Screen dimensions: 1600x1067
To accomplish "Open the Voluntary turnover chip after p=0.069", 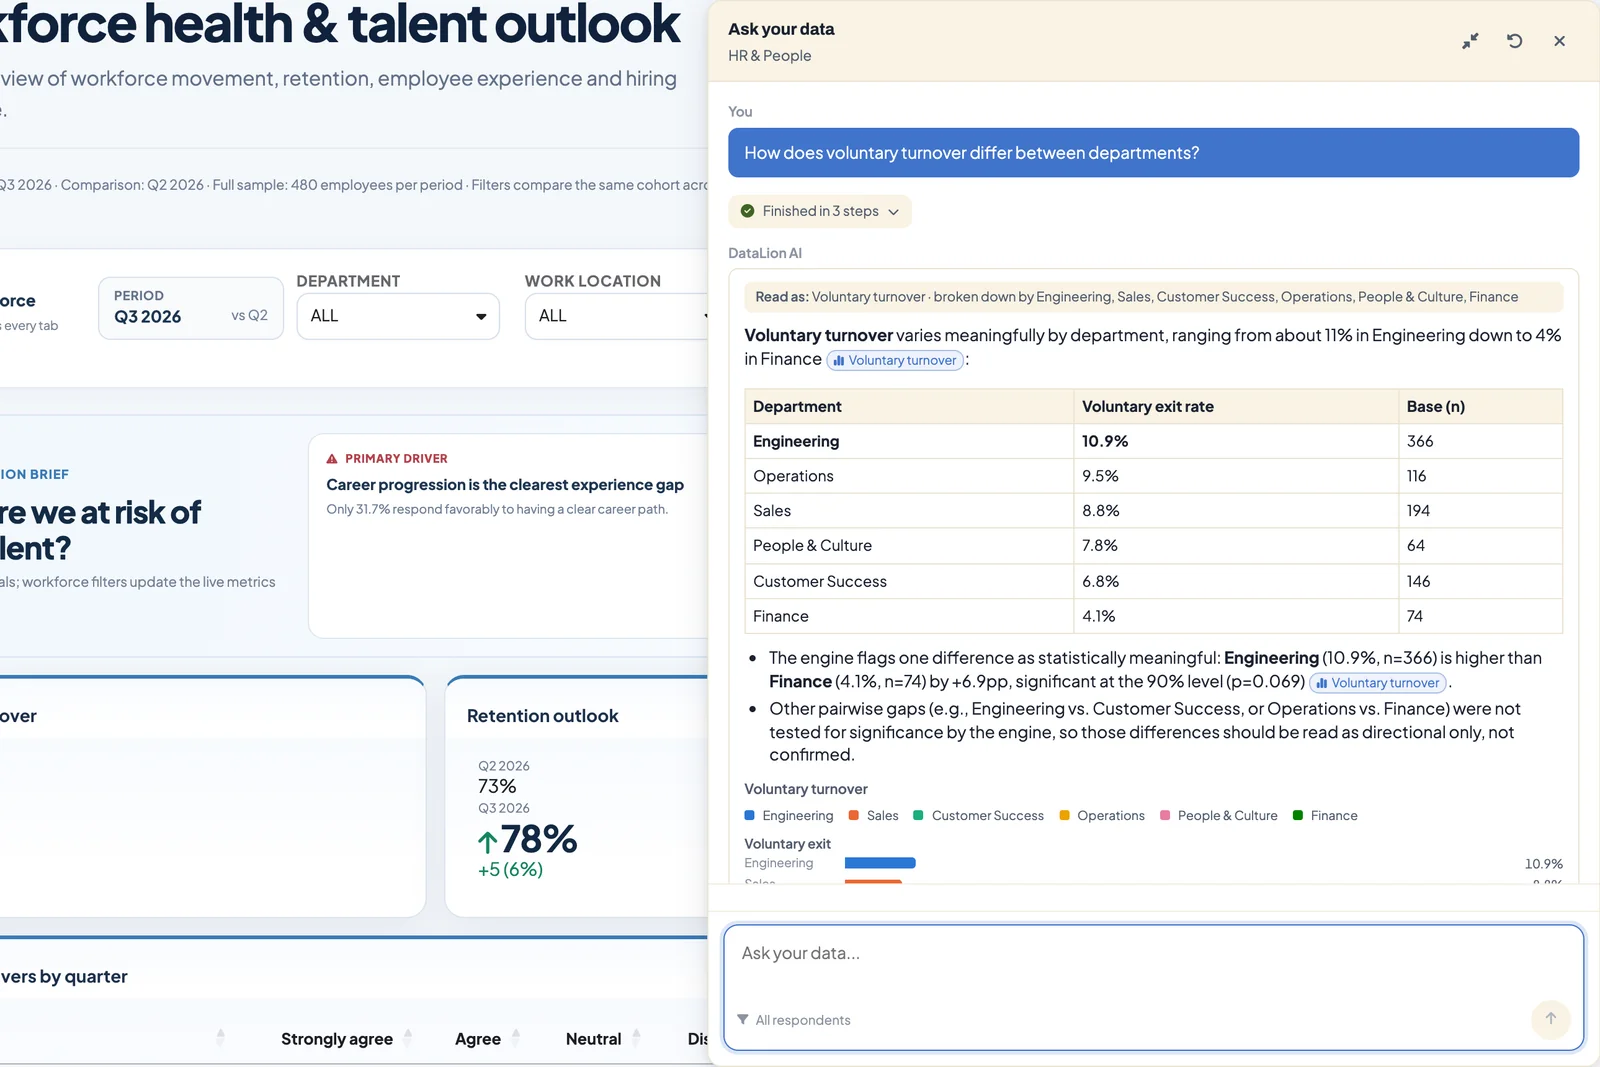I will coord(1378,683).
